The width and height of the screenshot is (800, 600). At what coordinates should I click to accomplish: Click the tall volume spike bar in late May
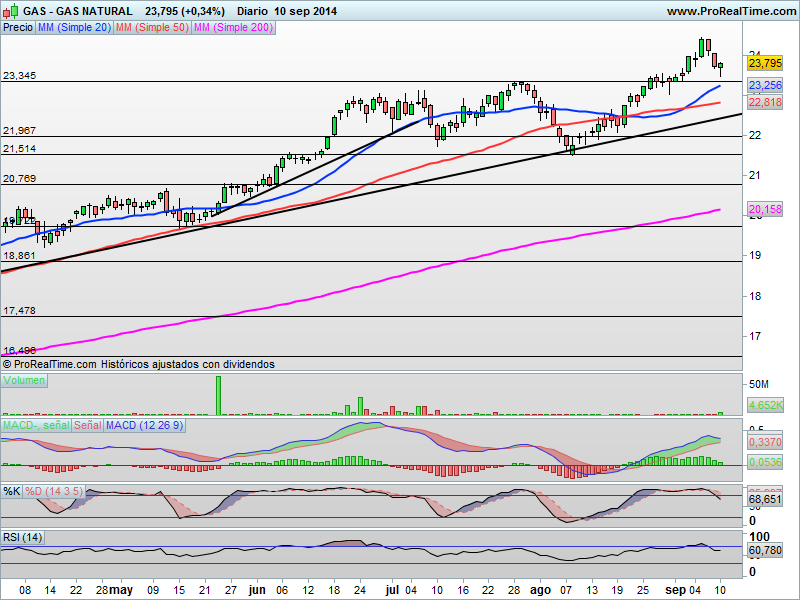click(x=218, y=395)
